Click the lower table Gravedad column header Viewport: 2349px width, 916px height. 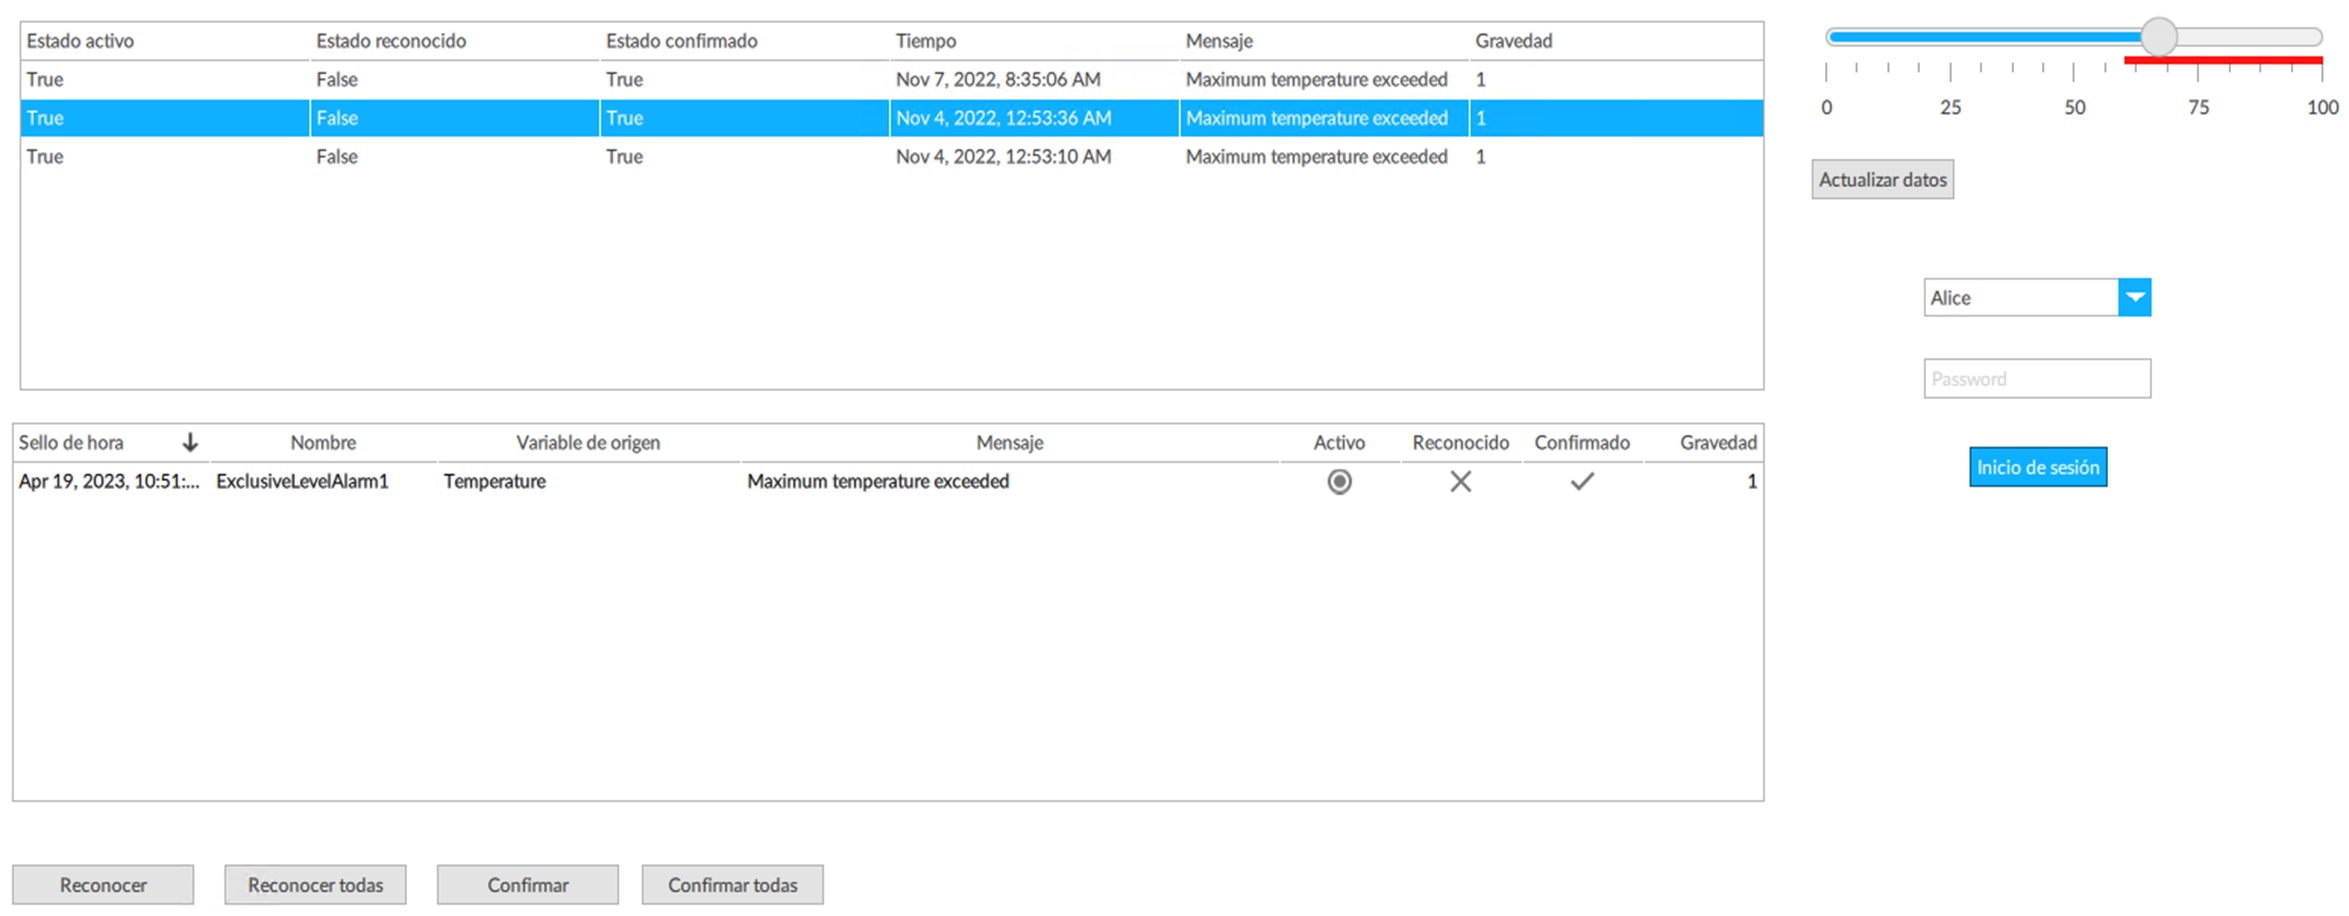[x=1703, y=442]
